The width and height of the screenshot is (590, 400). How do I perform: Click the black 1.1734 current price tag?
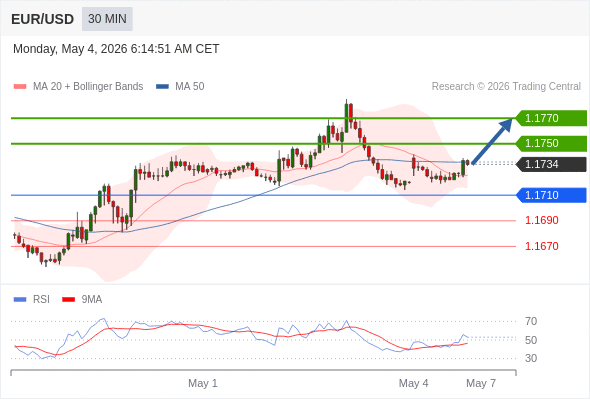coord(551,164)
